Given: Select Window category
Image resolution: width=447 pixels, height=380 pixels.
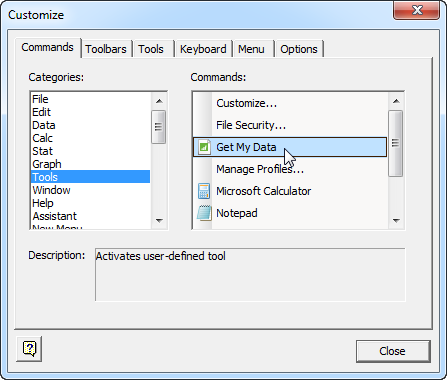Looking at the screenshot, I should [90, 190].
